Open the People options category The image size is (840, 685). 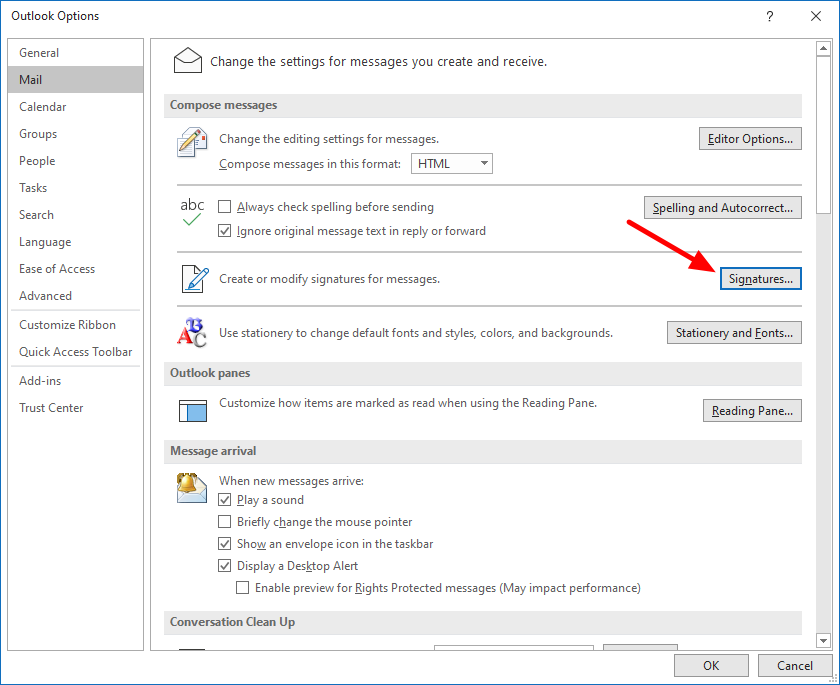76,161
